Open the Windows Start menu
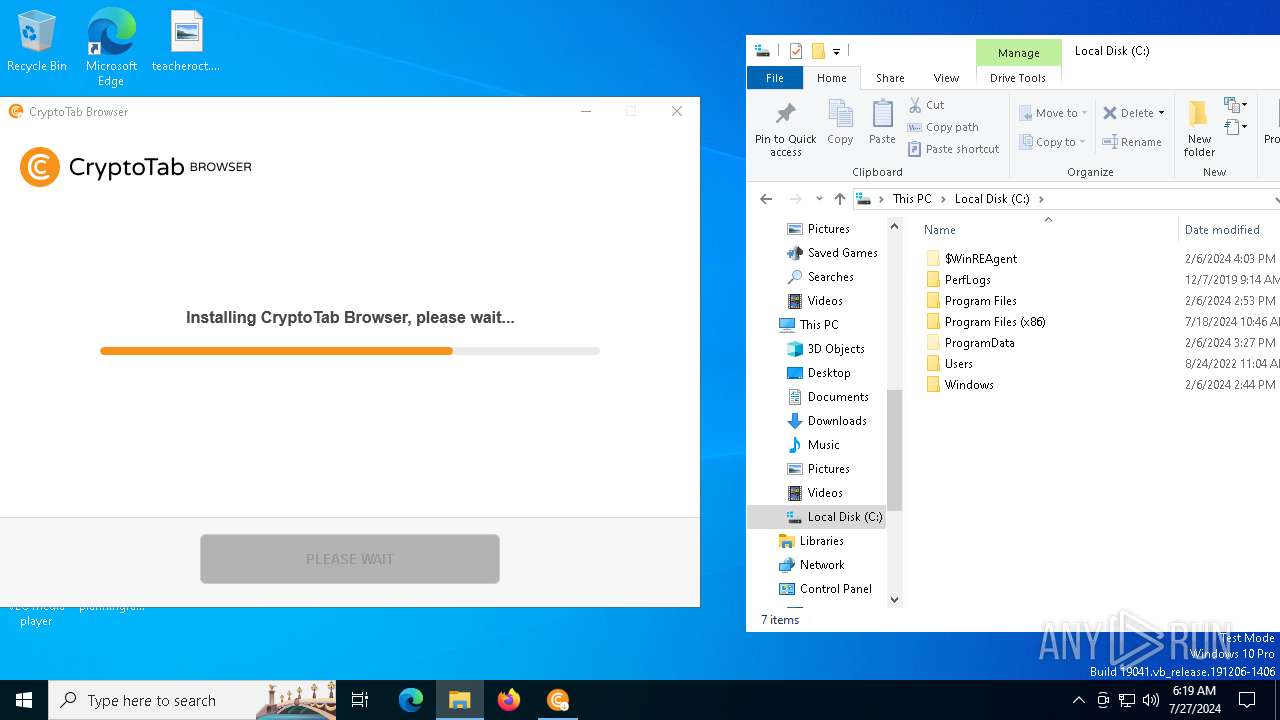Screen dimensions: 1280x720 pos(24,700)
